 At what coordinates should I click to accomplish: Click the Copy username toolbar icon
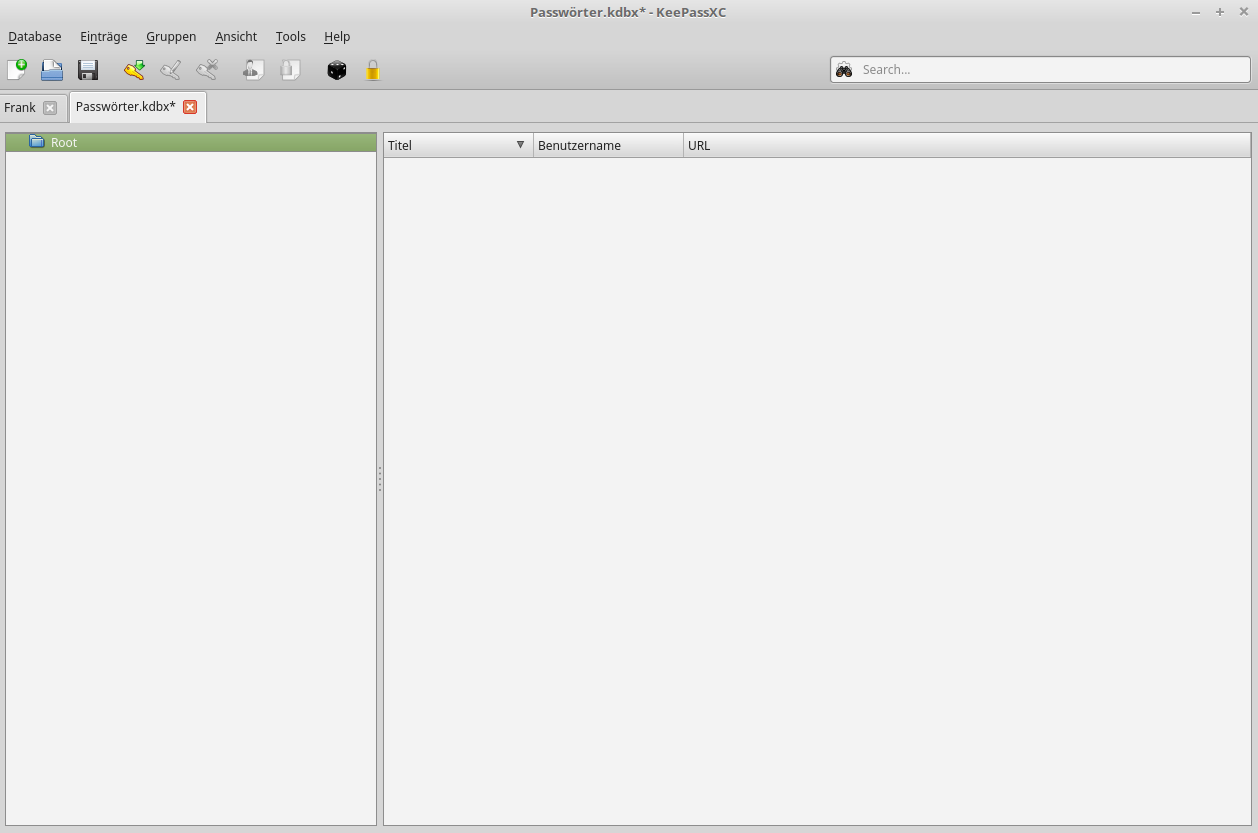254,70
